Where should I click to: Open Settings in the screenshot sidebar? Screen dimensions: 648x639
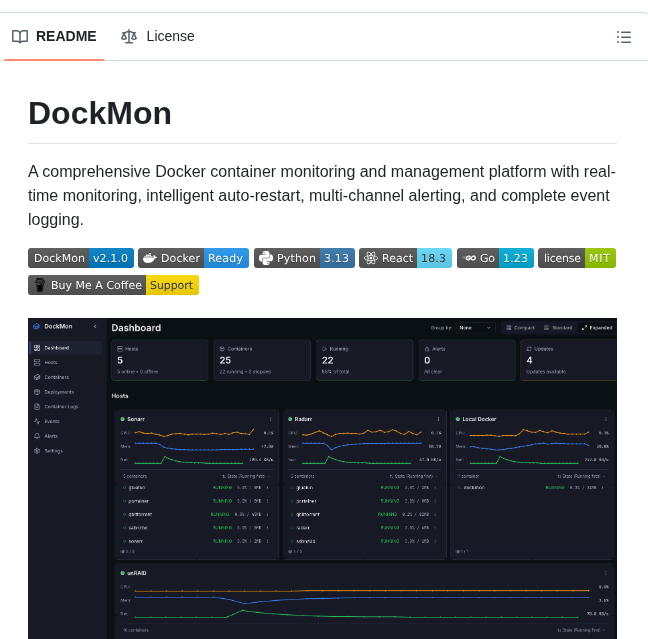(x=48, y=451)
